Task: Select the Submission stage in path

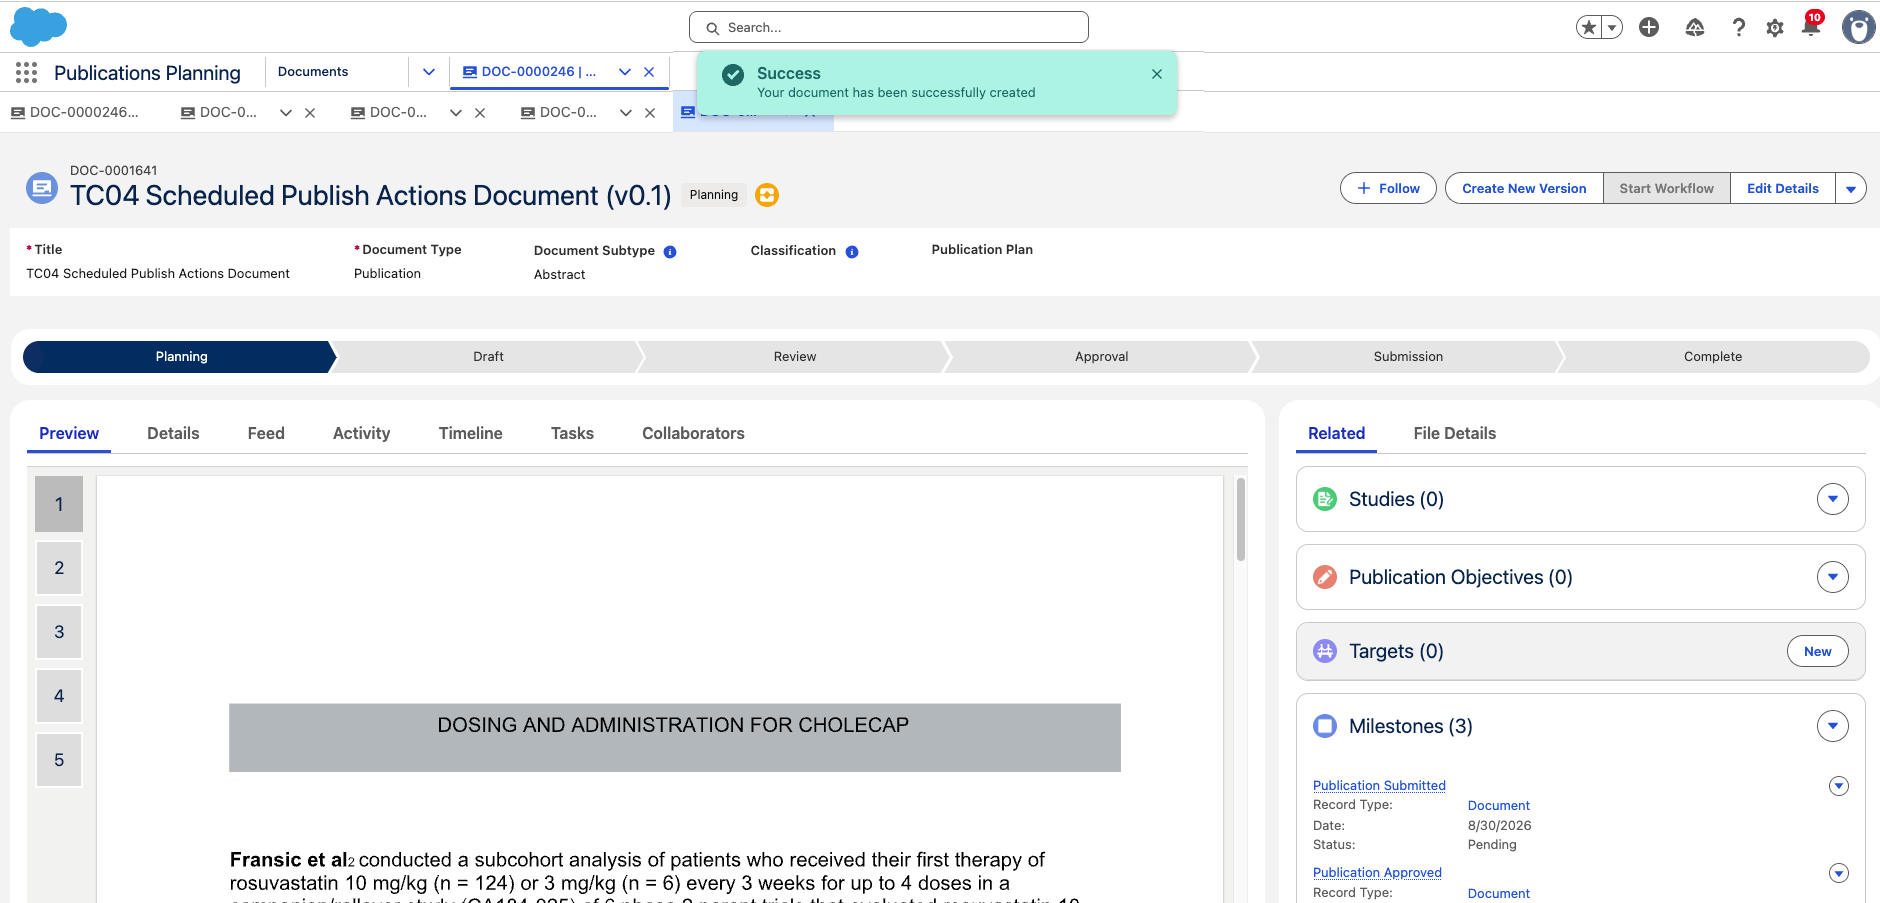Action: 1408,357
